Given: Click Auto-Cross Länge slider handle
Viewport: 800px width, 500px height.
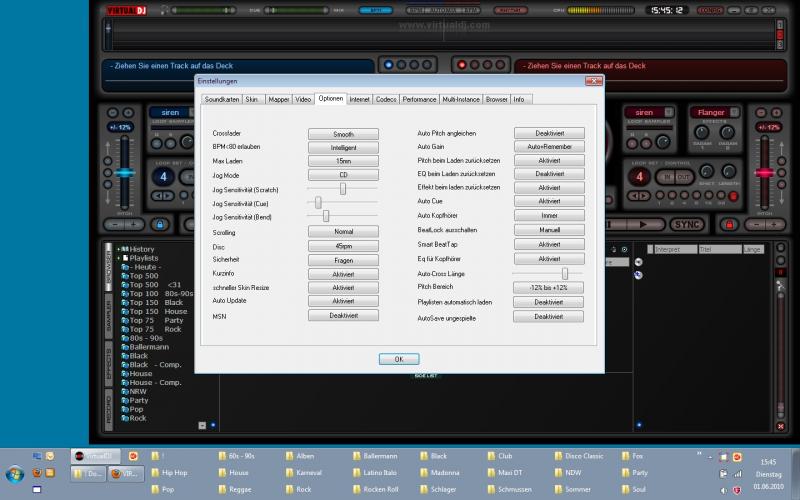Looking at the screenshot, I should tap(565, 273).
